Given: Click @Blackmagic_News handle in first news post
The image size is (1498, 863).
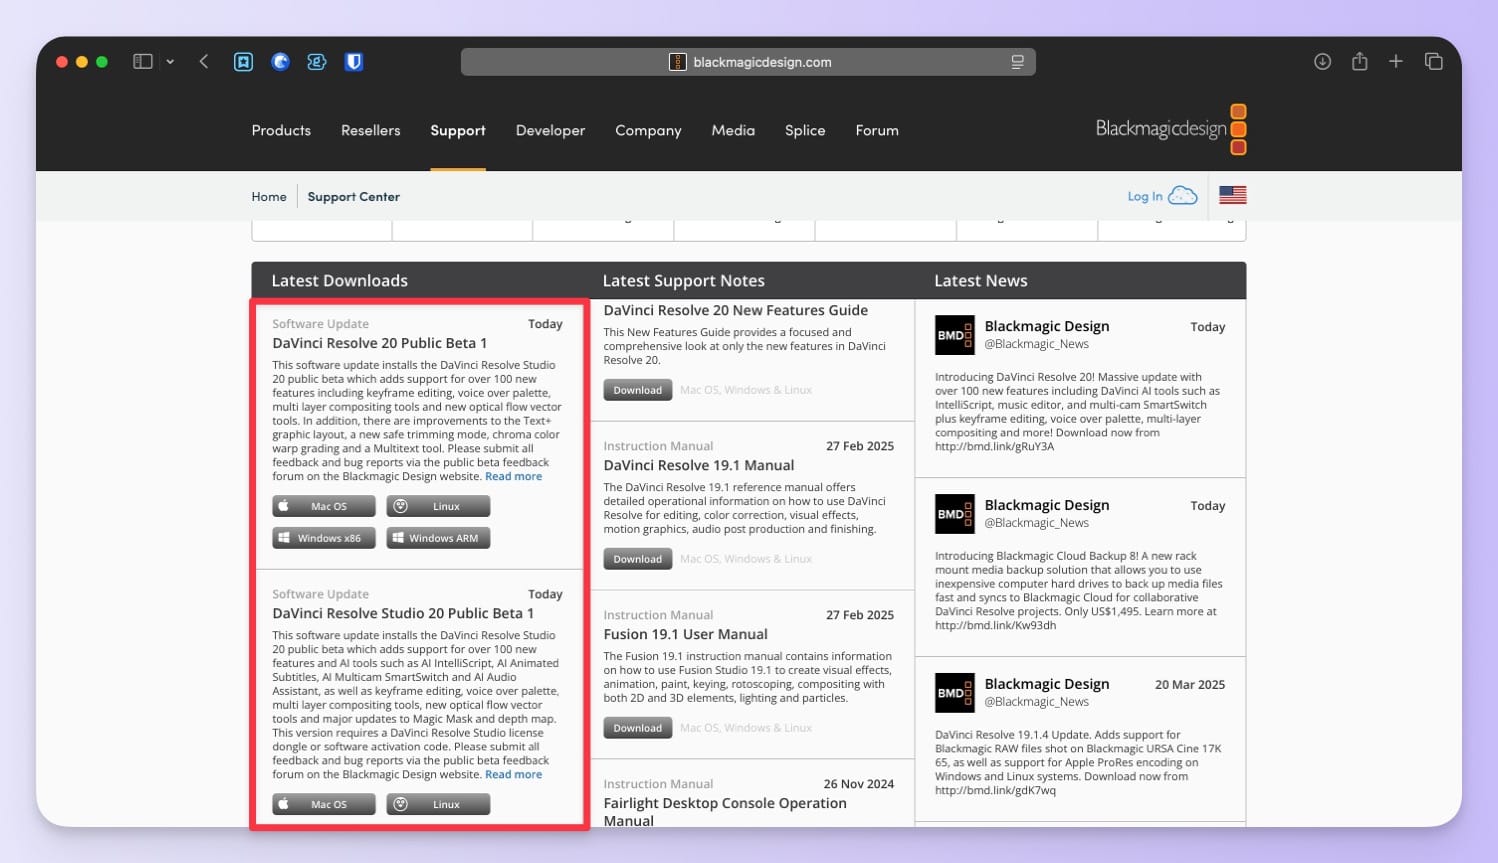Looking at the screenshot, I should coord(1037,344).
